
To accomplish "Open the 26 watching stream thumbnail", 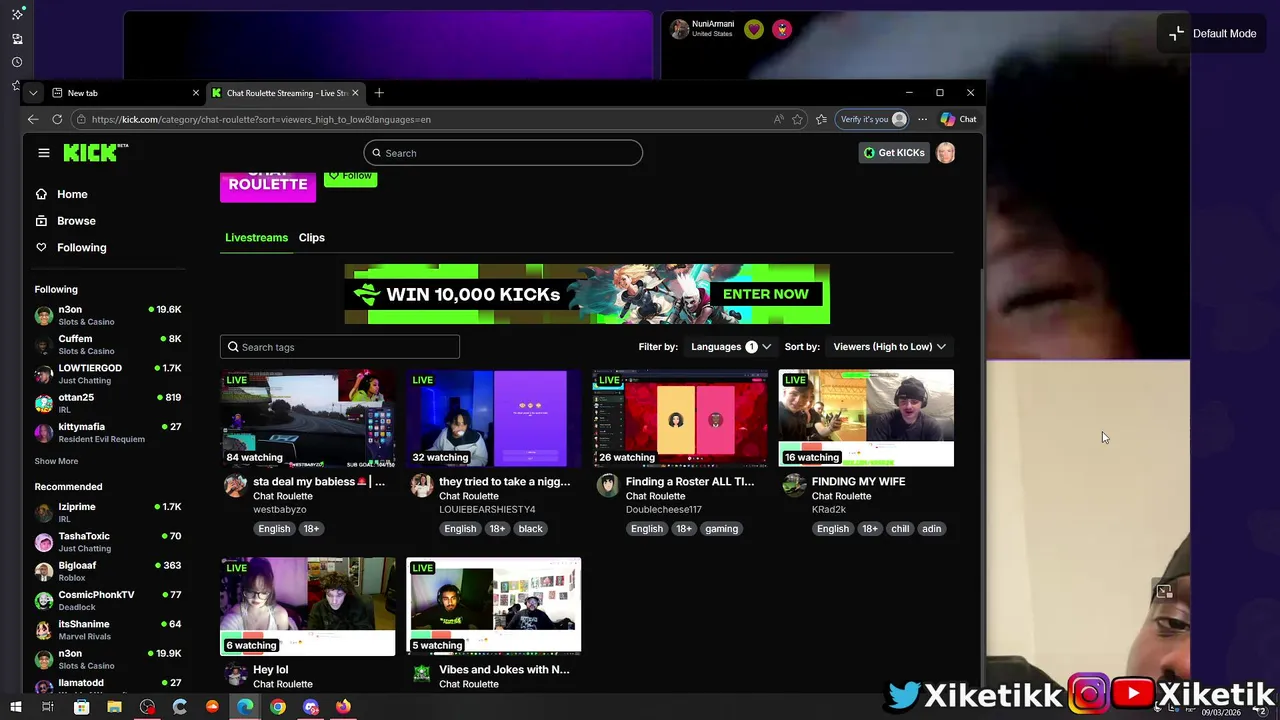I will (x=680, y=418).
